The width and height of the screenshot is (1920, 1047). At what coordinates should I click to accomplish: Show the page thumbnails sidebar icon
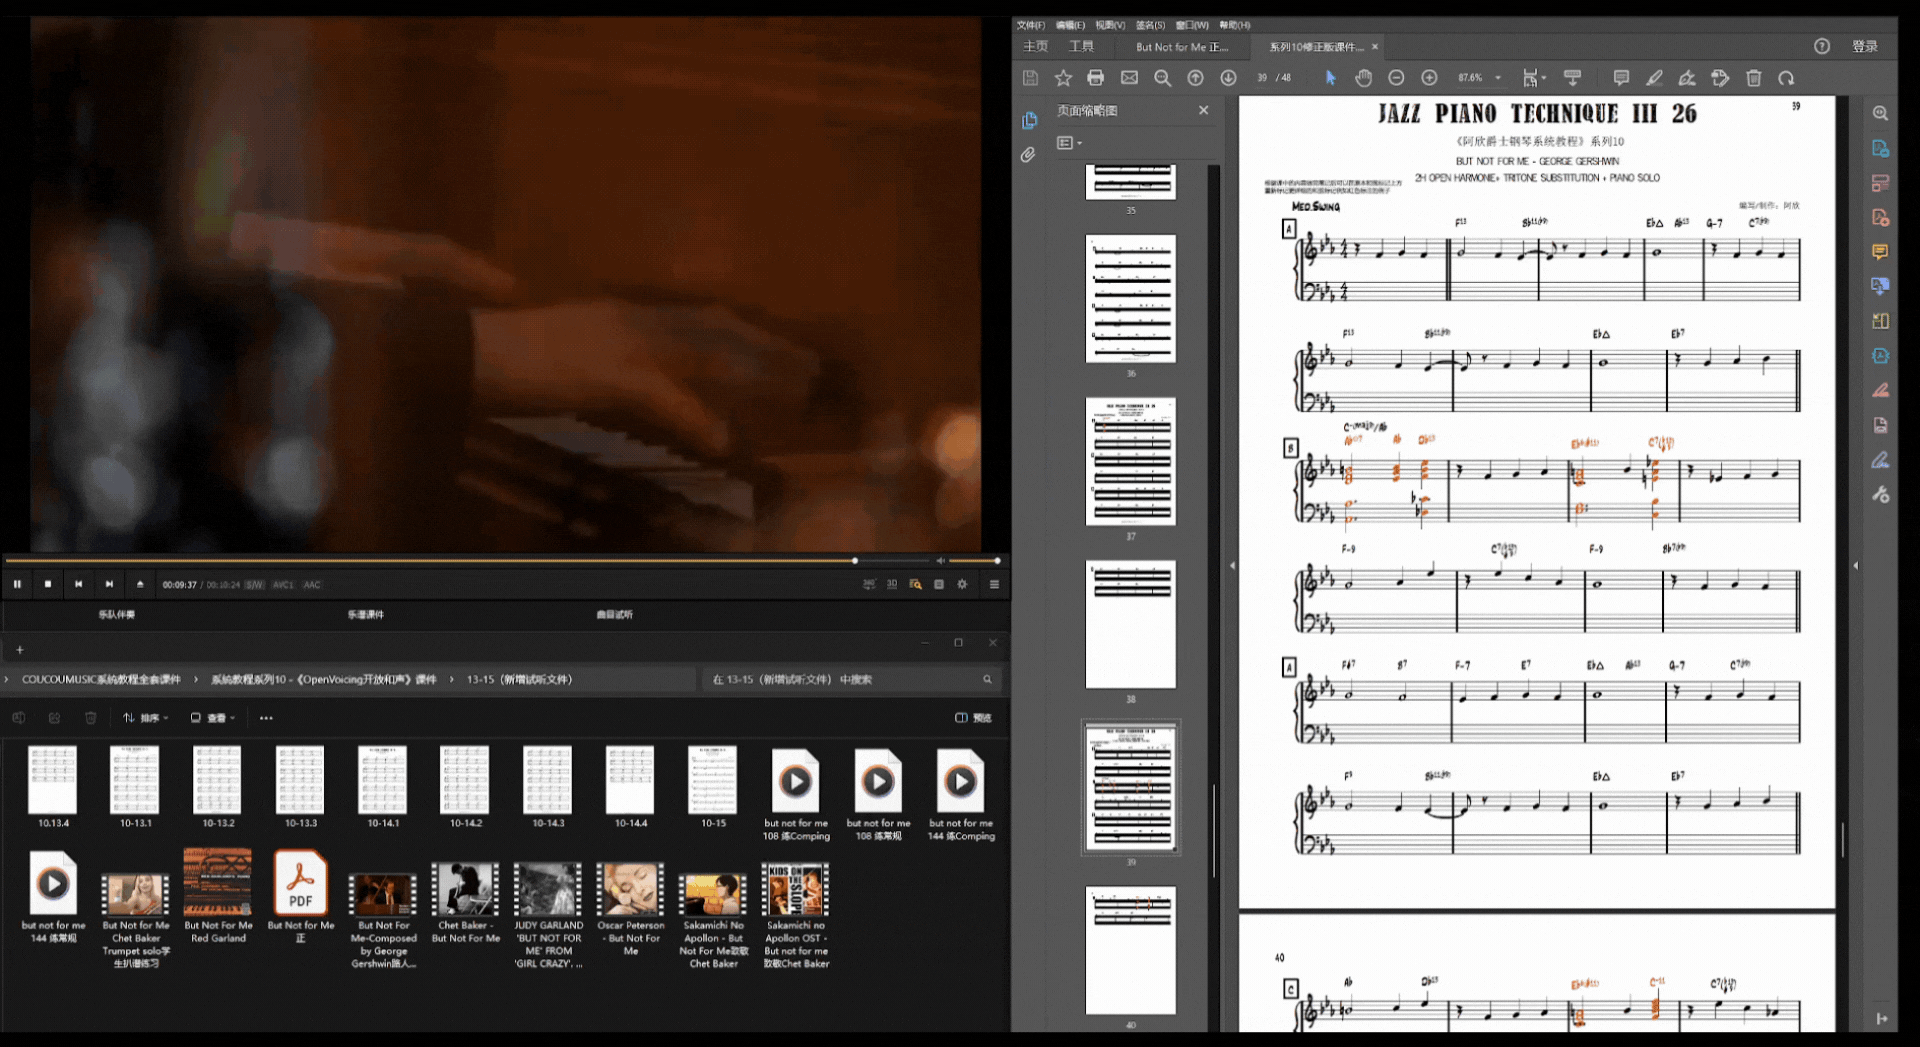coord(1029,121)
